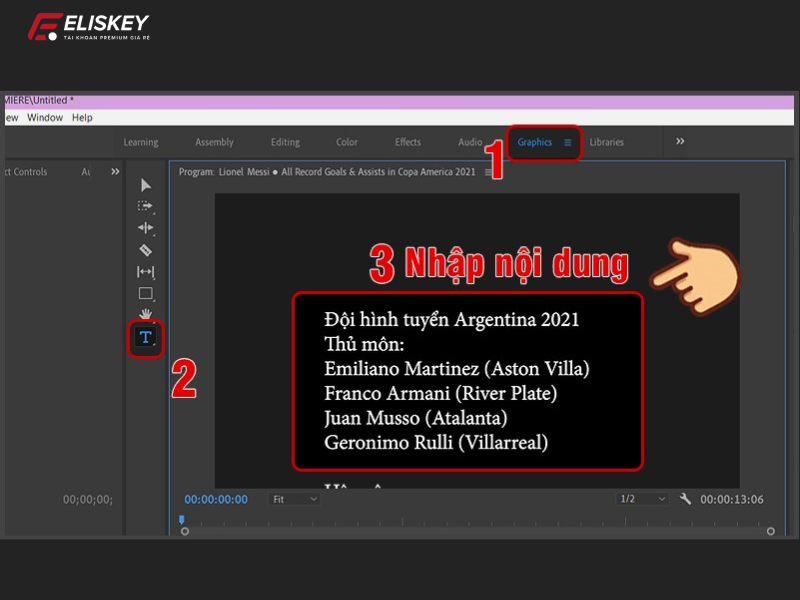Select the Razor tool
Image resolution: width=800 pixels, height=600 pixels.
(146, 250)
